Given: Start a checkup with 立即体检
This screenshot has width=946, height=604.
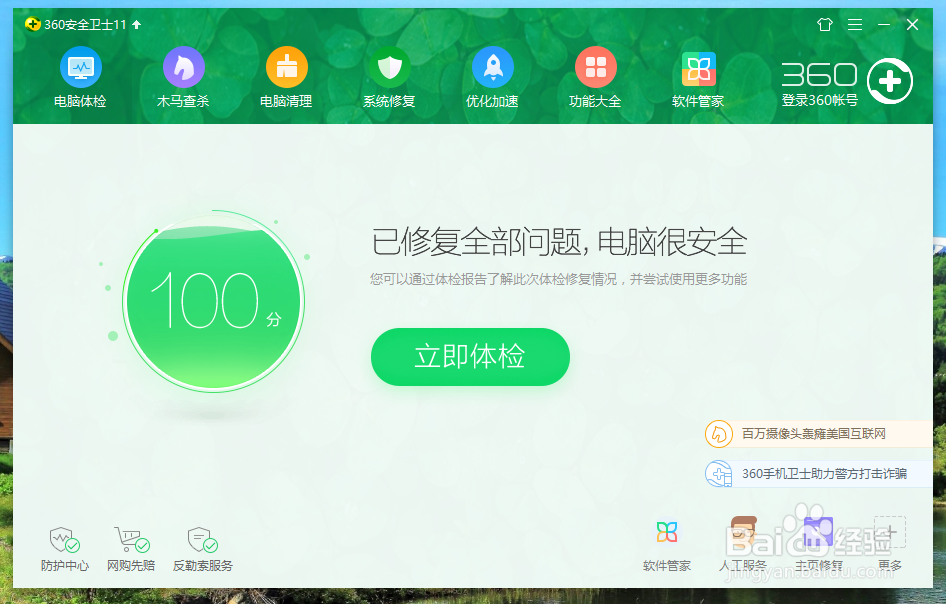Looking at the screenshot, I should pyautogui.click(x=470, y=357).
